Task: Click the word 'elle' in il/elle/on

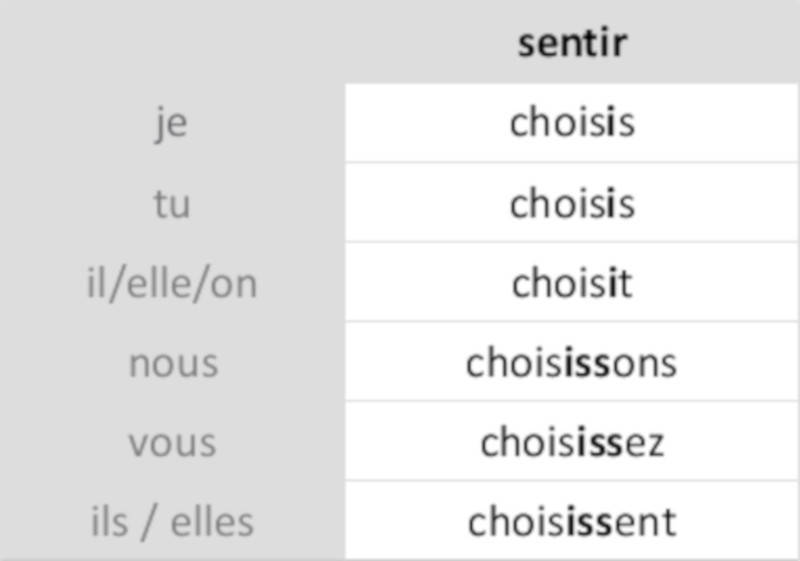Action: coord(170,283)
